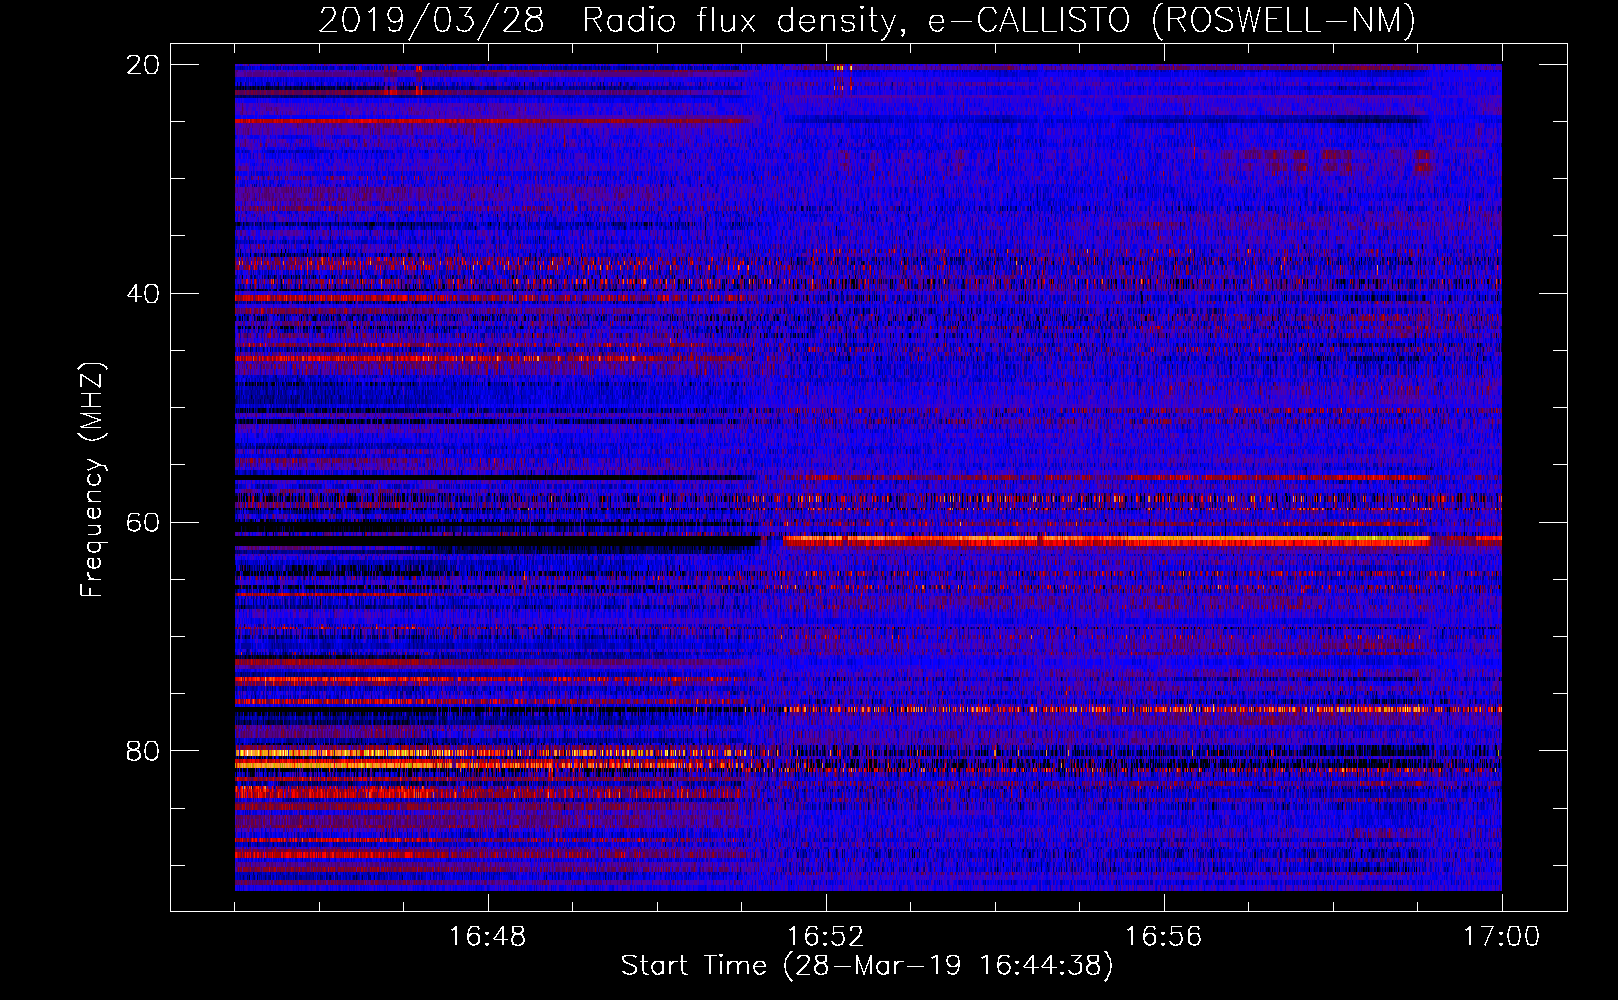Click the 20 frequency axis label
Viewport: 1618px width, 1000px height.
pyautogui.click(x=143, y=65)
